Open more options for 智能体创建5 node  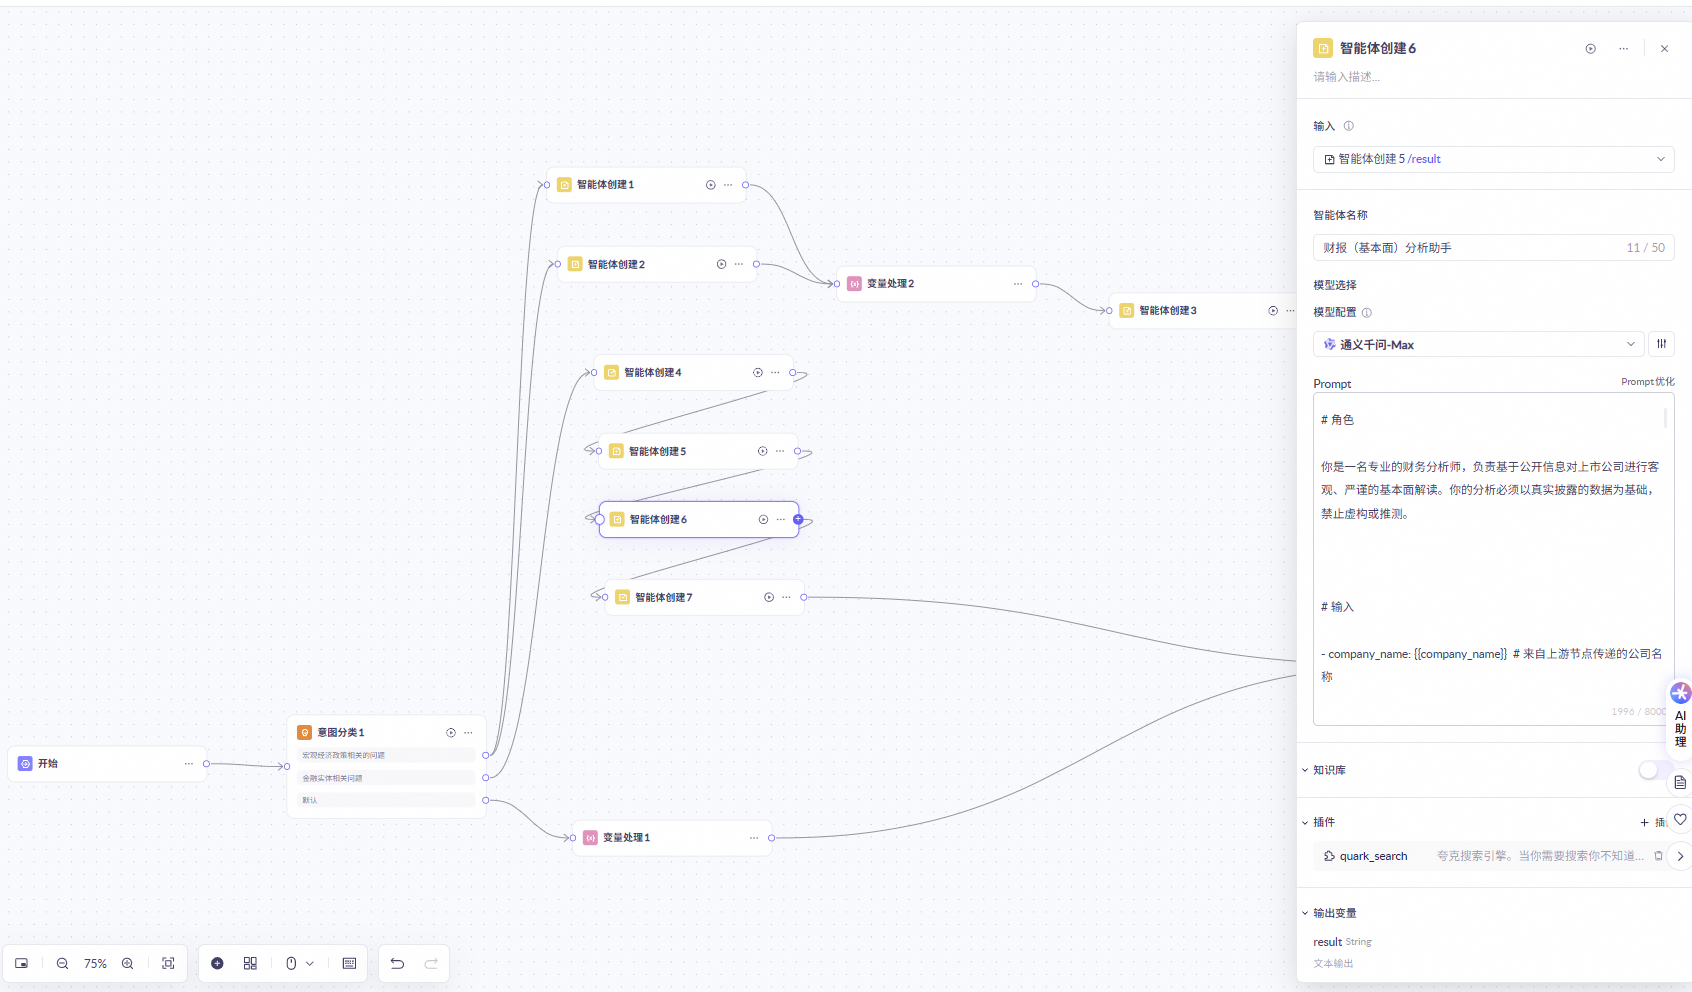point(780,451)
